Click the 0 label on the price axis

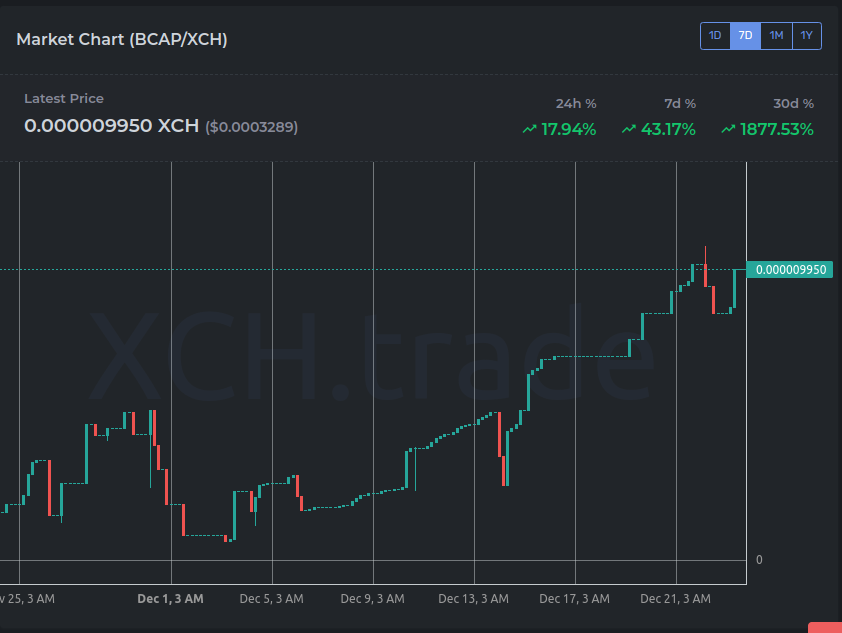tap(759, 560)
